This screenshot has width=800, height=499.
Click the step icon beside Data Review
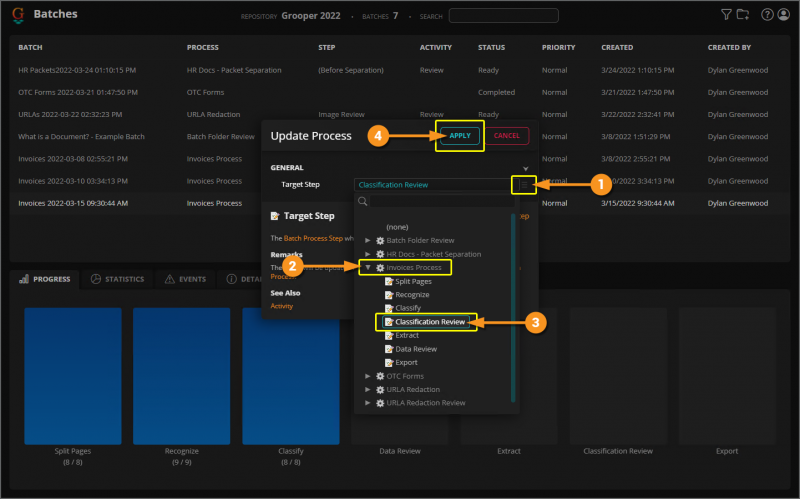coord(389,349)
